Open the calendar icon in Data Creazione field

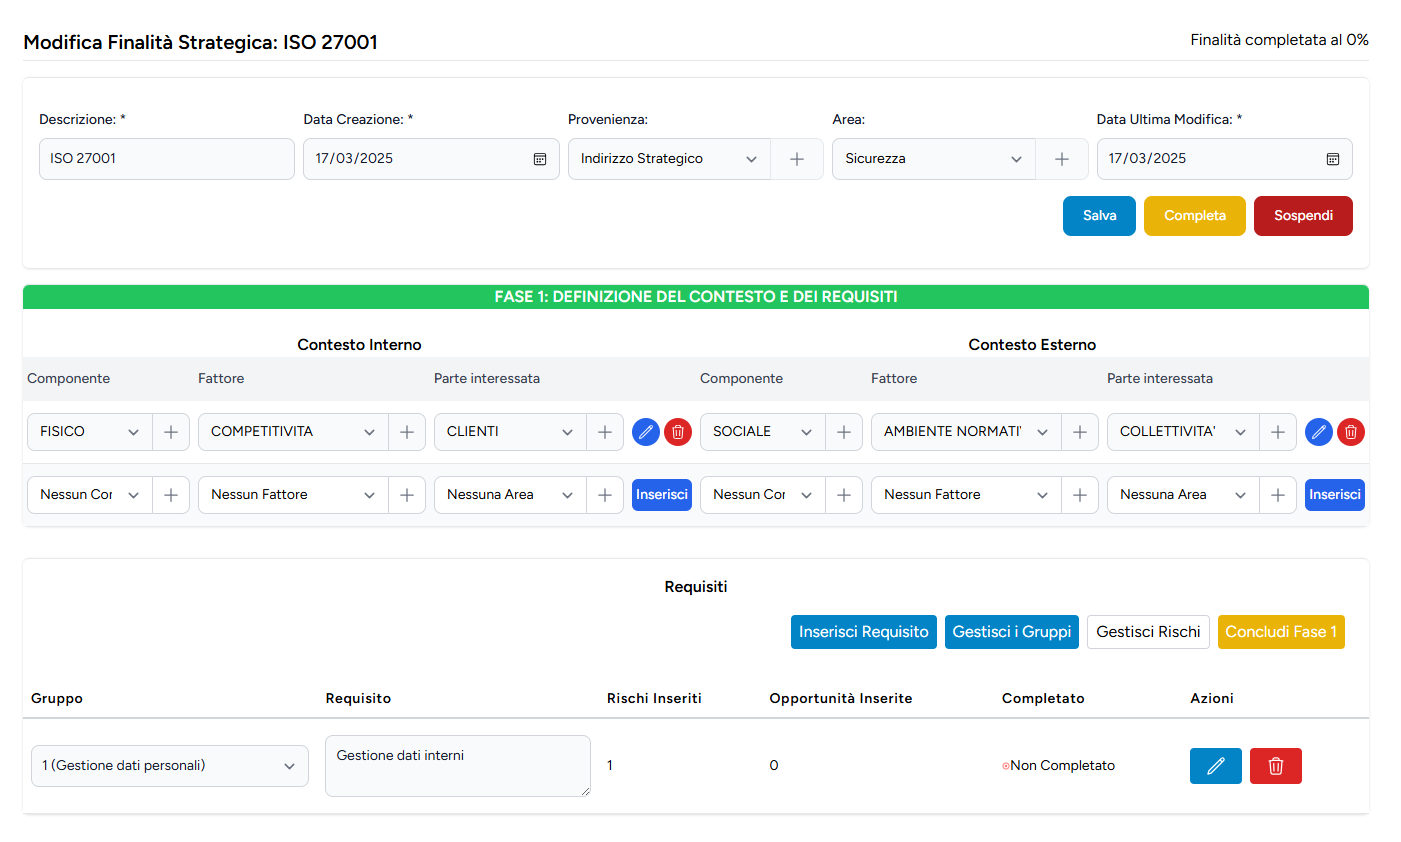(x=540, y=159)
